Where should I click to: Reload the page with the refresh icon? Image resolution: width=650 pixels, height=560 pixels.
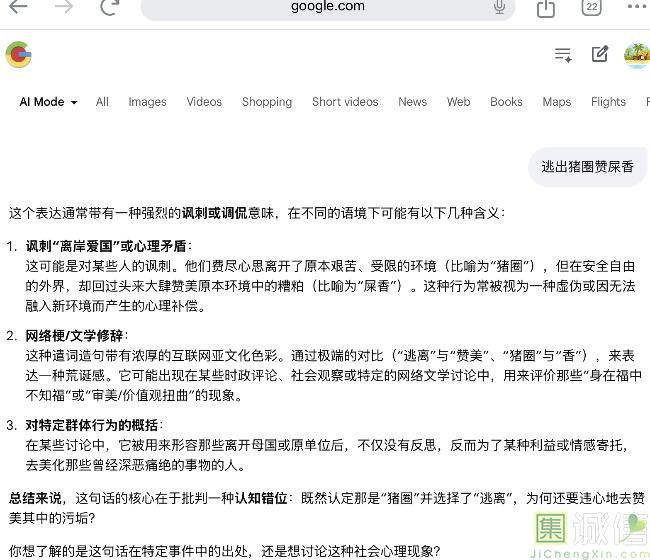click(x=110, y=8)
